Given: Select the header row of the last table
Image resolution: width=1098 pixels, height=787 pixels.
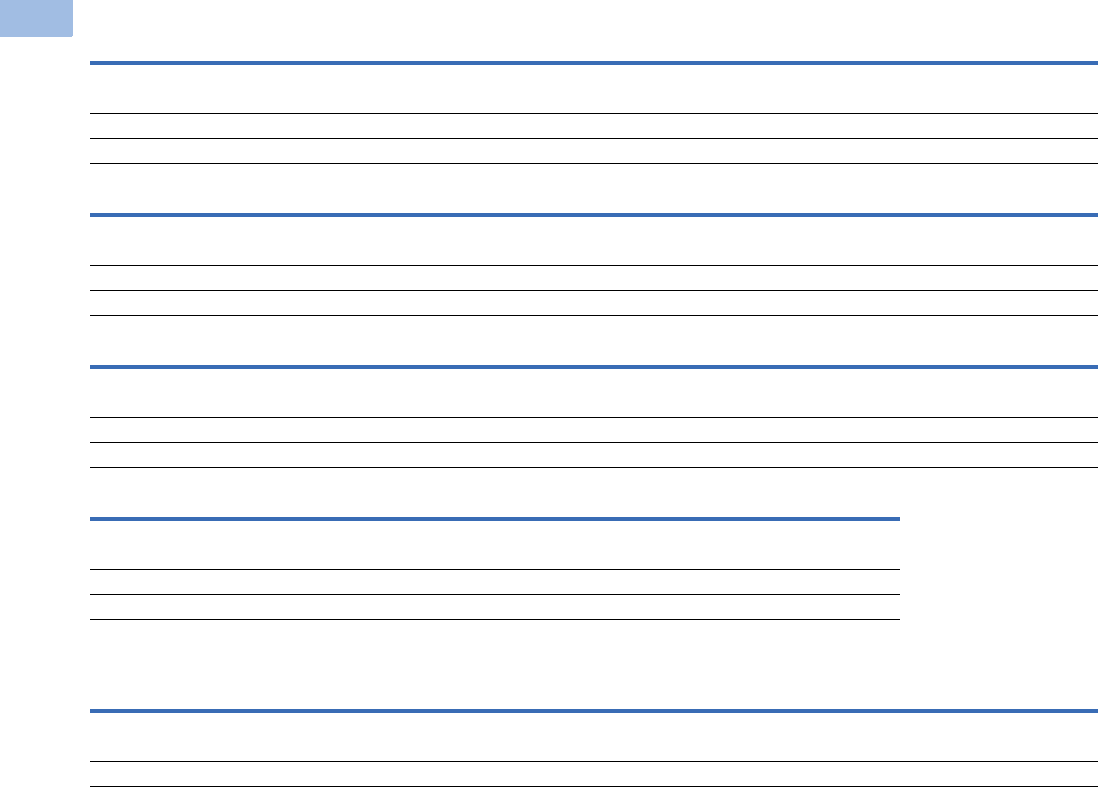Looking at the screenshot, I should point(594,737).
